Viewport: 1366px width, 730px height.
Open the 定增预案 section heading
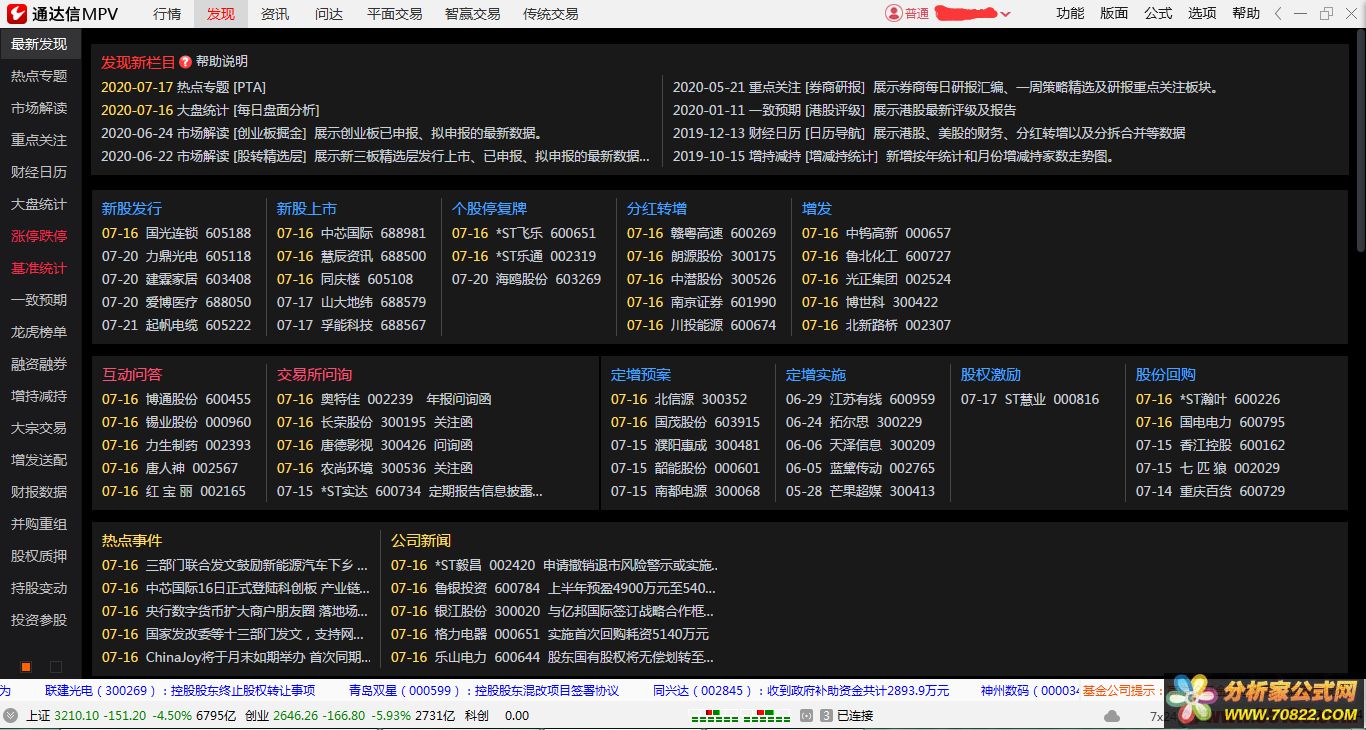click(641, 375)
